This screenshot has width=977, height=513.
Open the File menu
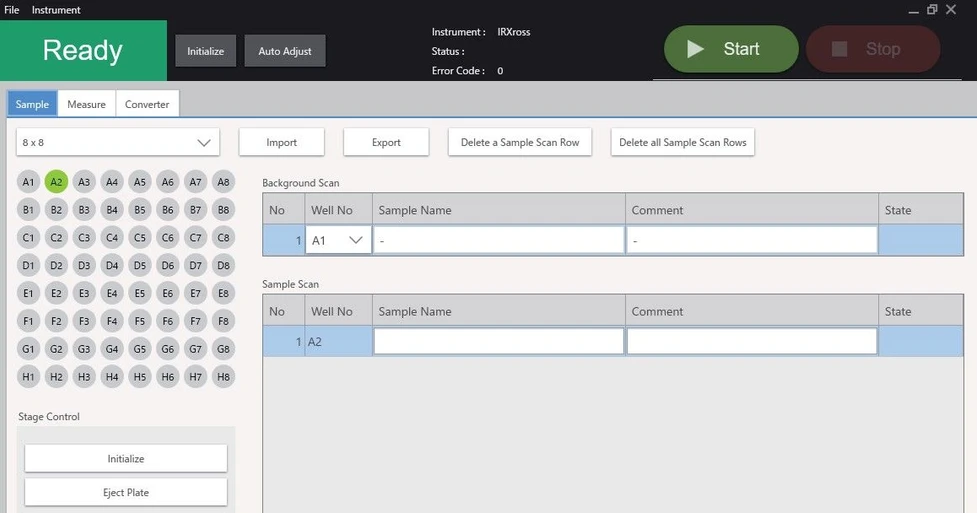pos(12,10)
